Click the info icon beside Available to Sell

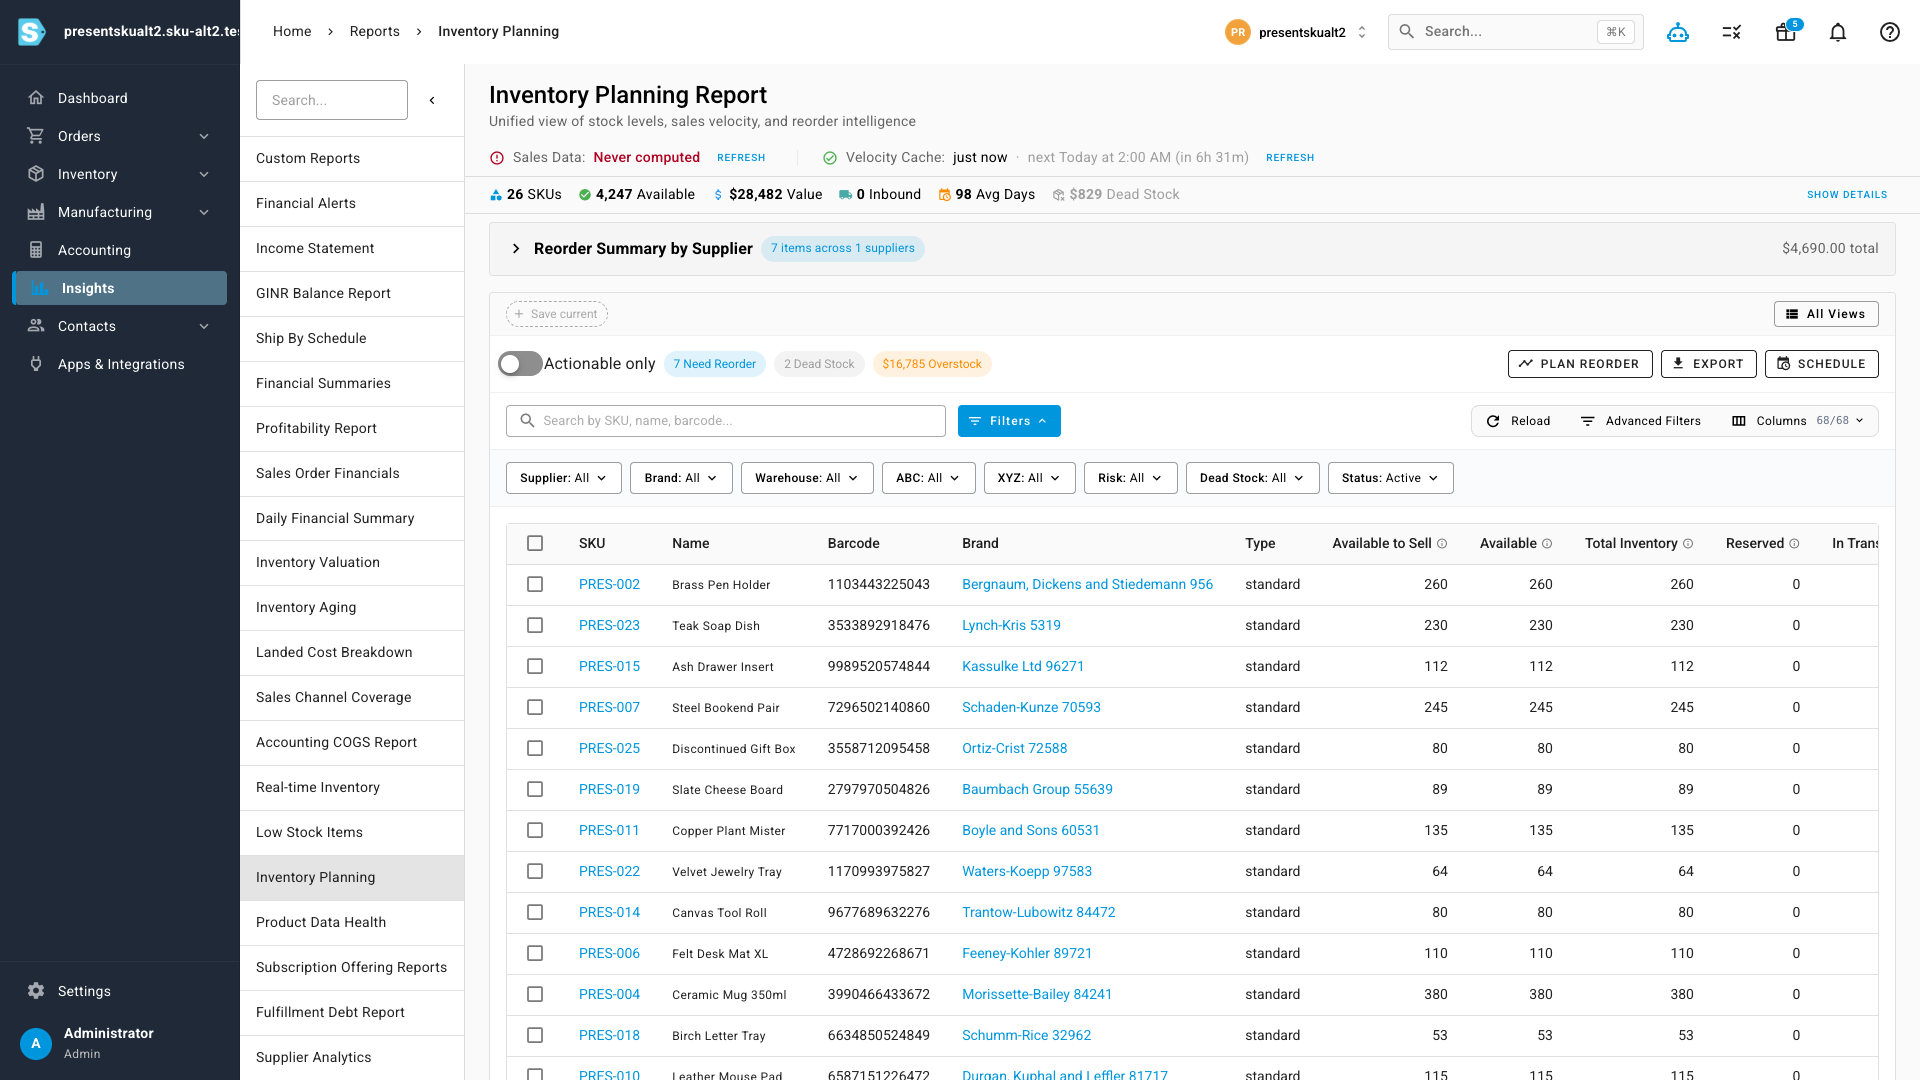point(1442,544)
